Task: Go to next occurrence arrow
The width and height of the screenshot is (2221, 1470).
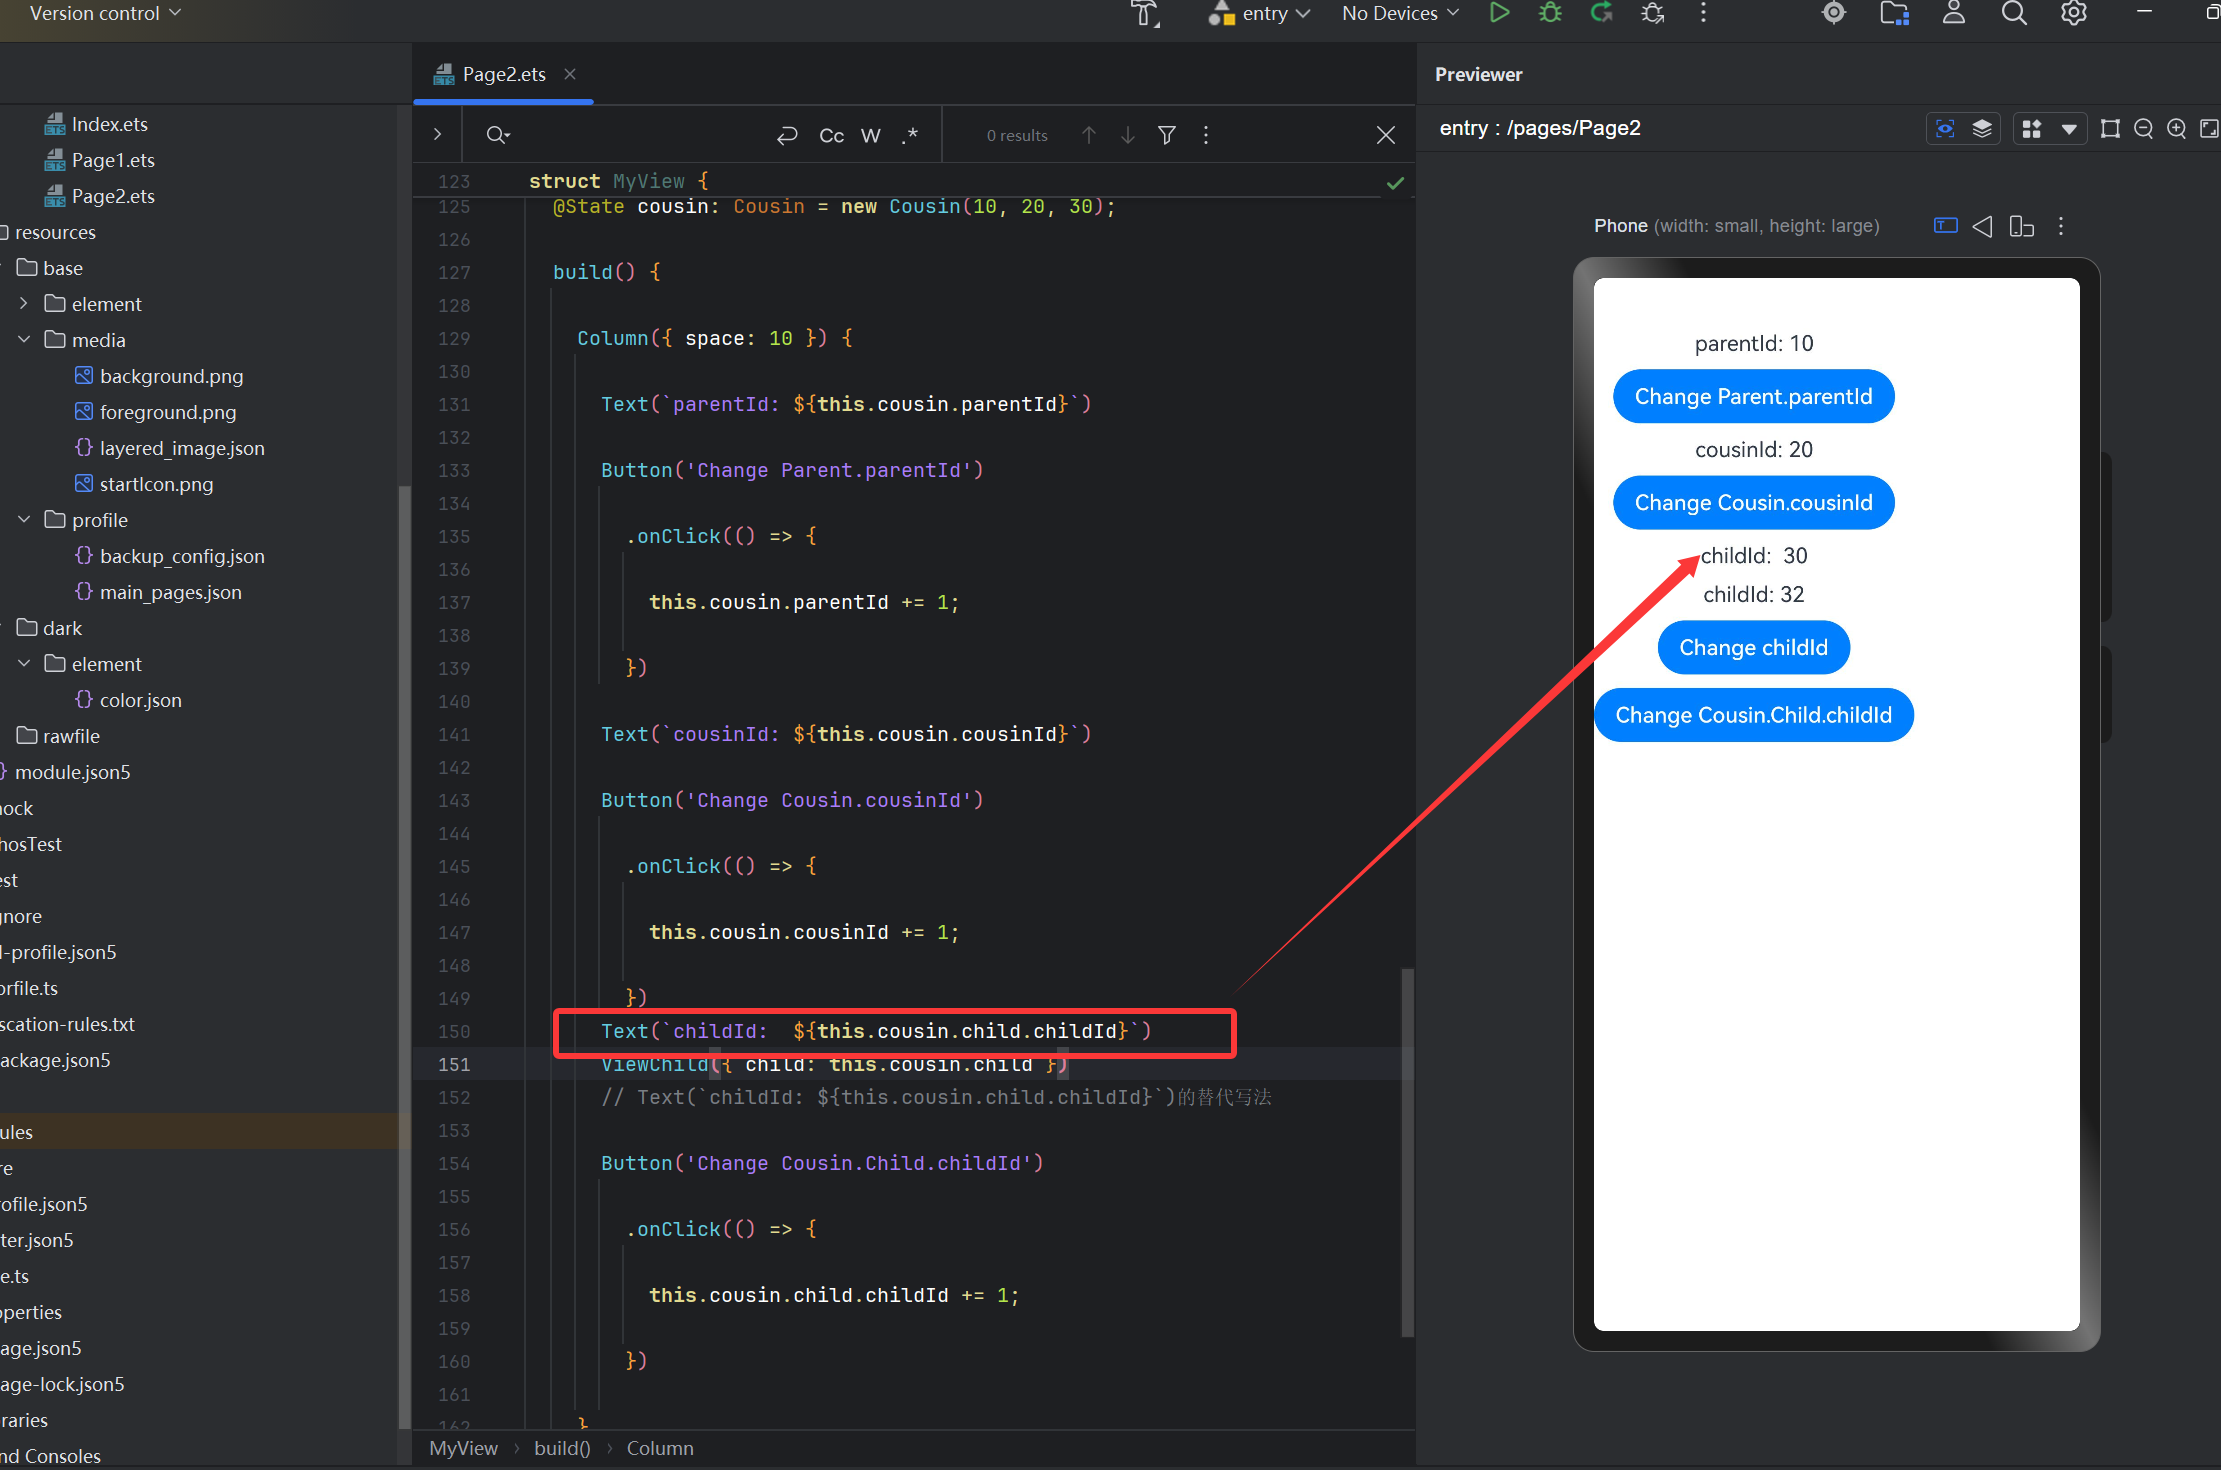Action: (x=1128, y=135)
